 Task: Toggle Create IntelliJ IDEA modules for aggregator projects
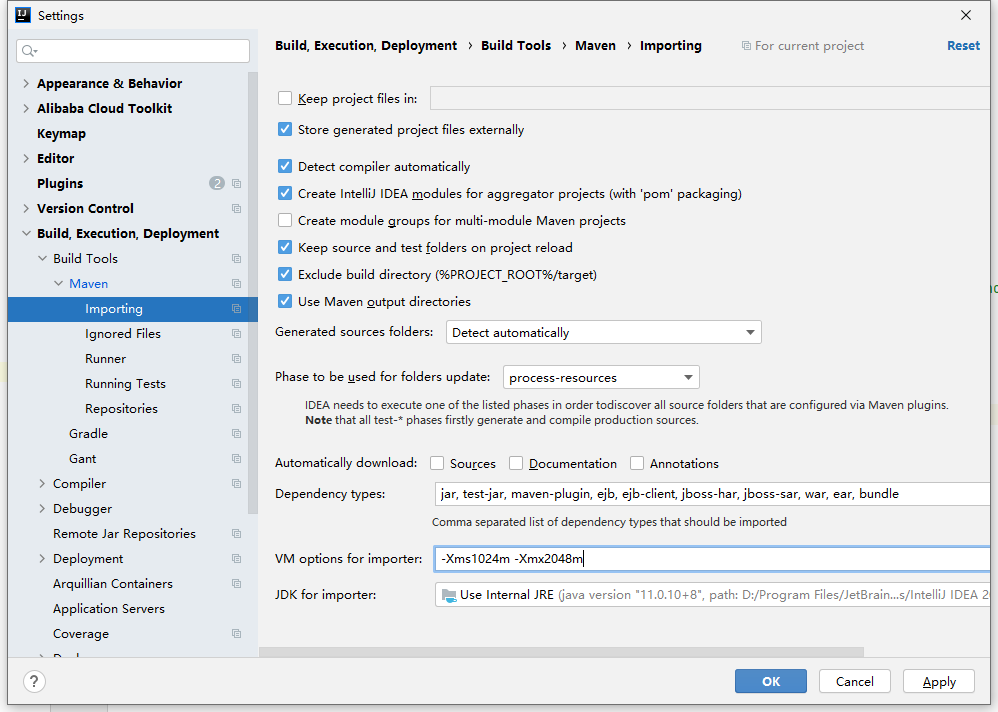click(285, 193)
